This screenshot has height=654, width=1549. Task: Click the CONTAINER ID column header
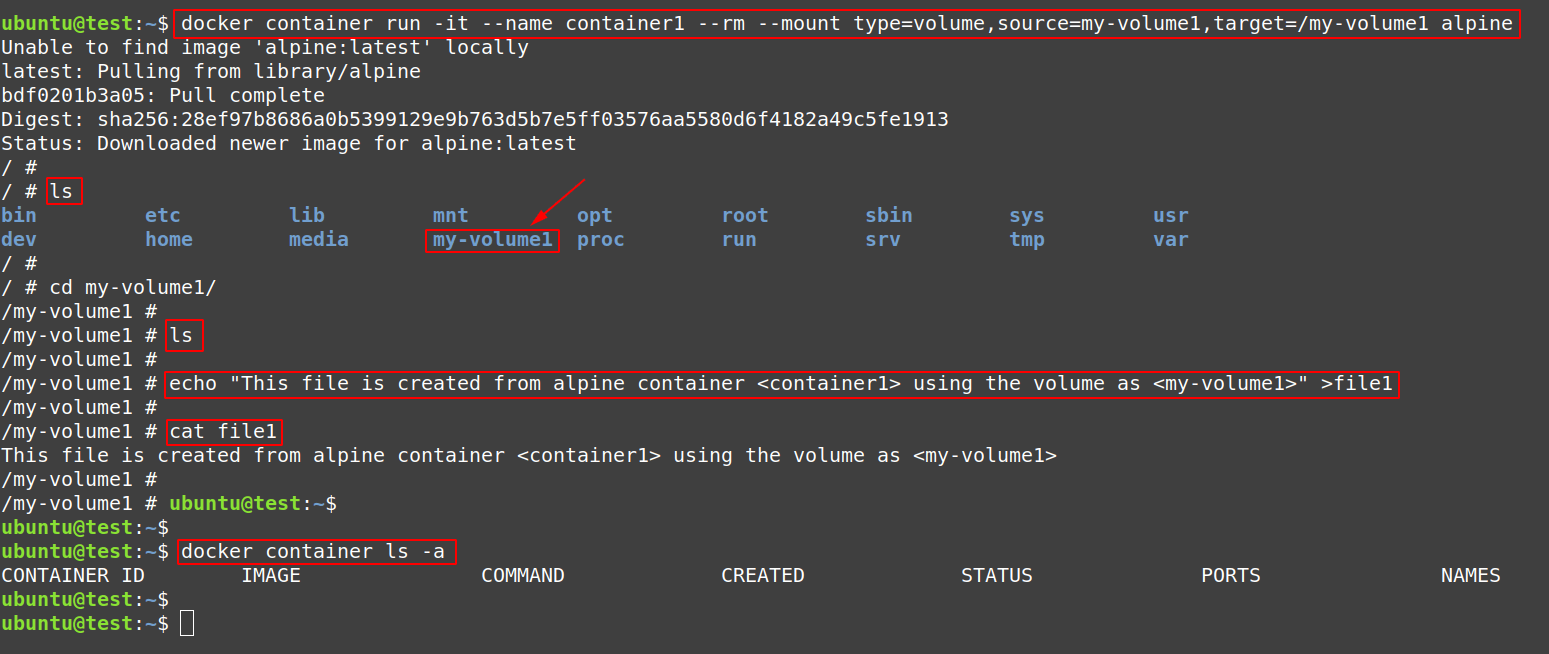(x=73, y=576)
